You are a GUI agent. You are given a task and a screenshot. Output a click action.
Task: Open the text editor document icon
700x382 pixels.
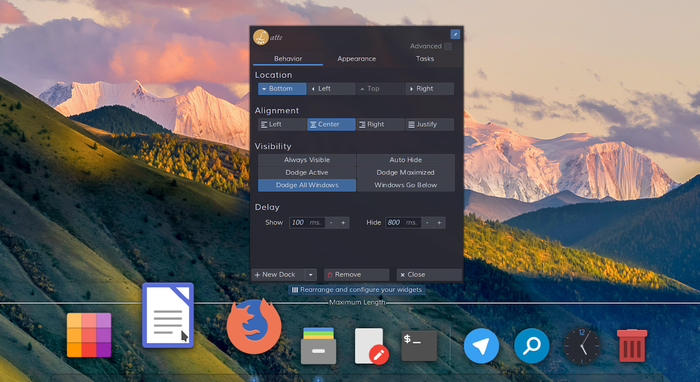[371, 346]
